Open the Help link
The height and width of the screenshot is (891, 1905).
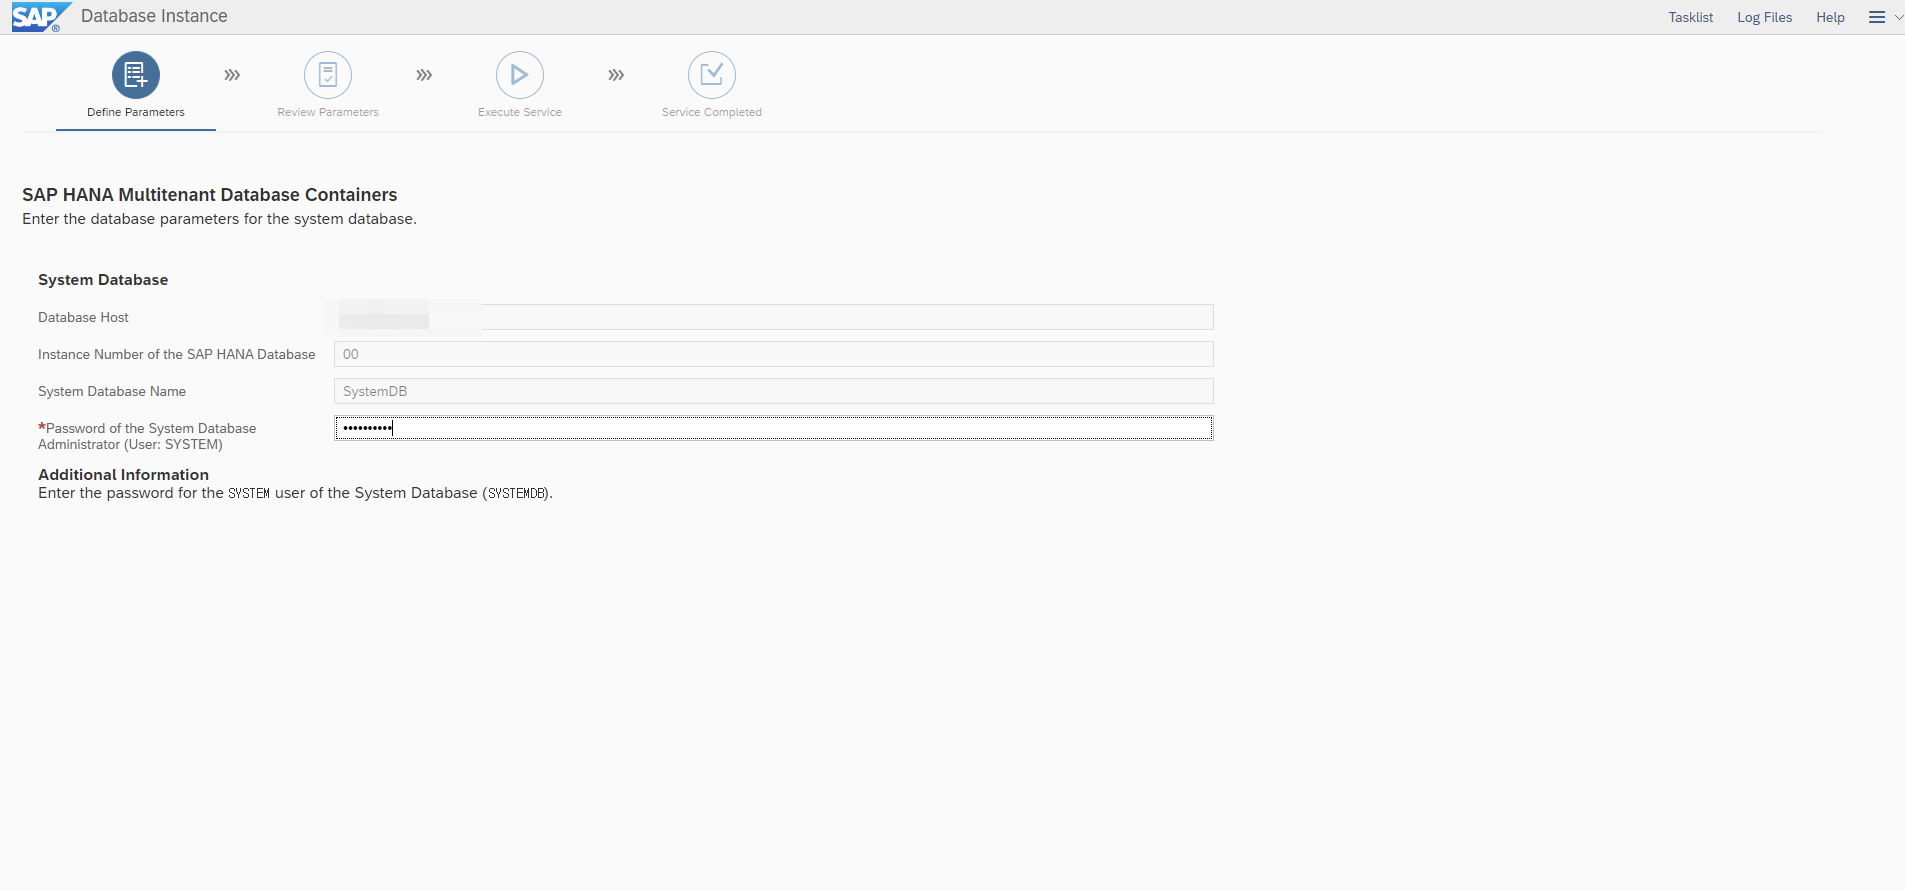(x=1830, y=17)
